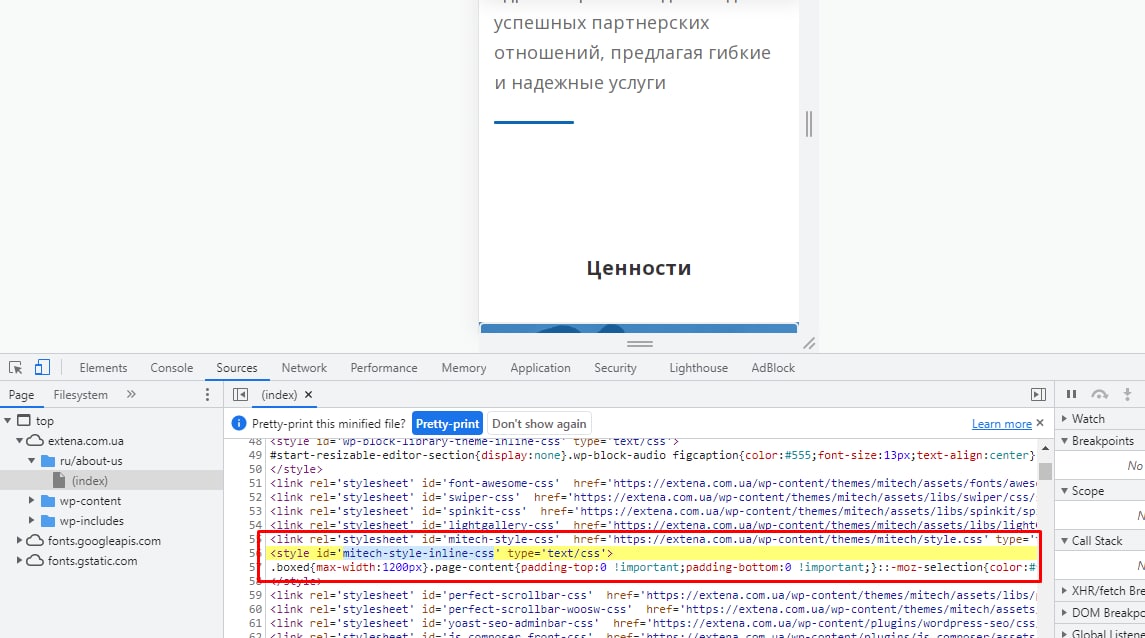The width and height of the screenshot is (1145, 638).
Task: Click the device viewport bottom resize handle
Action: coord(639,343)
